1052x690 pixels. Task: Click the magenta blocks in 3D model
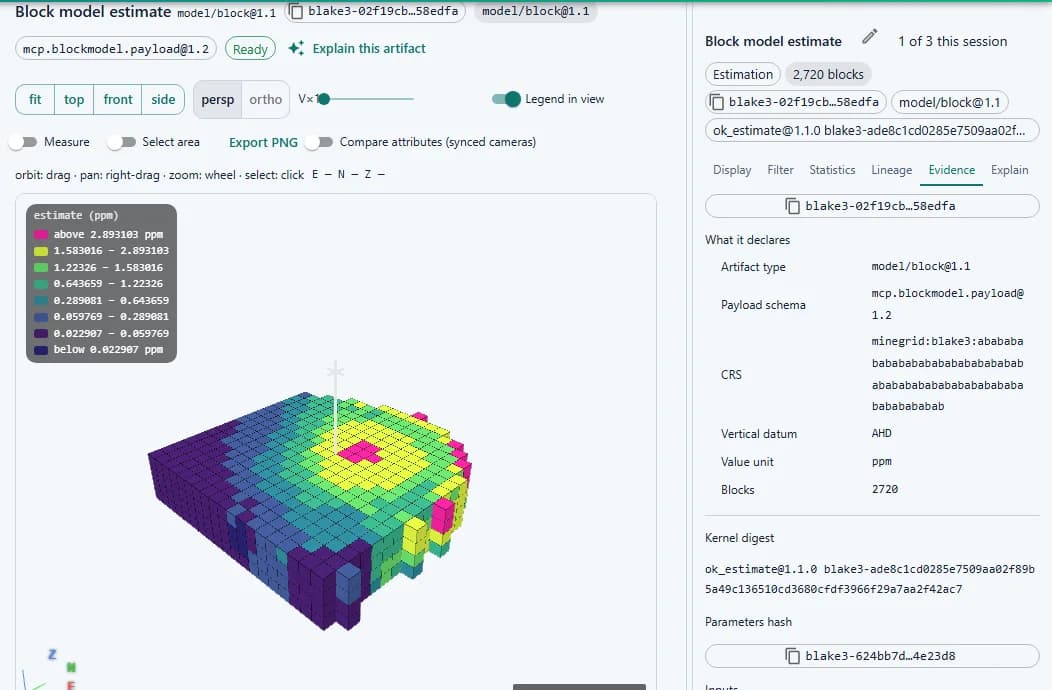[360, 452]
